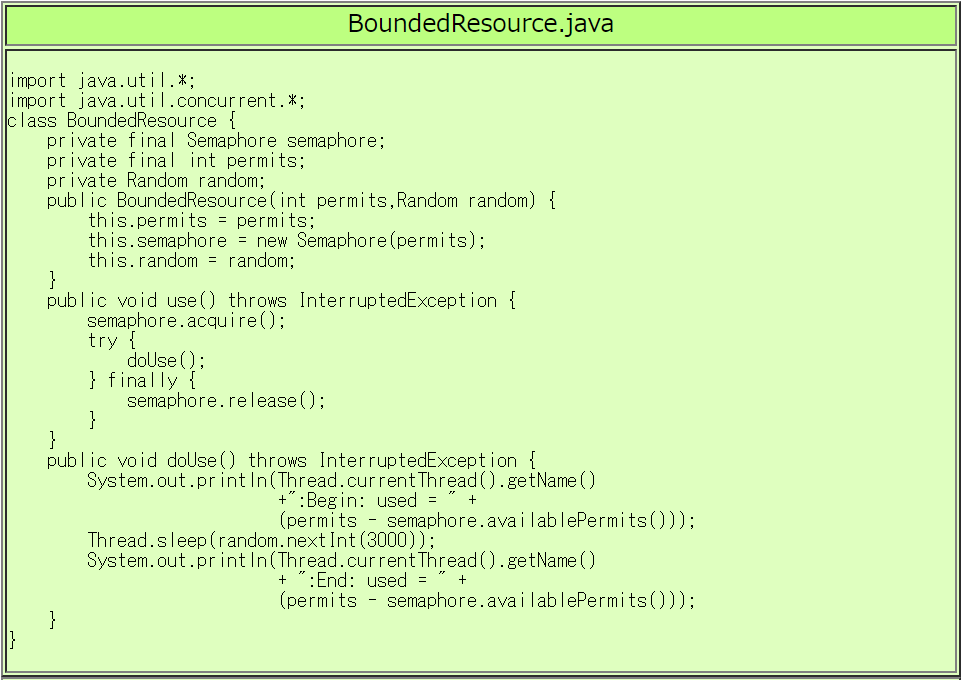Click the public void doUse() method signature
963x680 pixels.
(x=291, y=461)
